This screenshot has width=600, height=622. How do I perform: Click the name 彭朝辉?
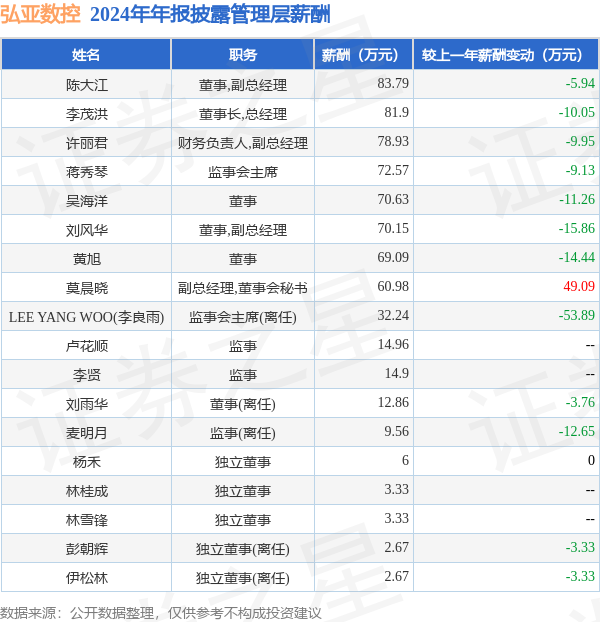point(86,549)
